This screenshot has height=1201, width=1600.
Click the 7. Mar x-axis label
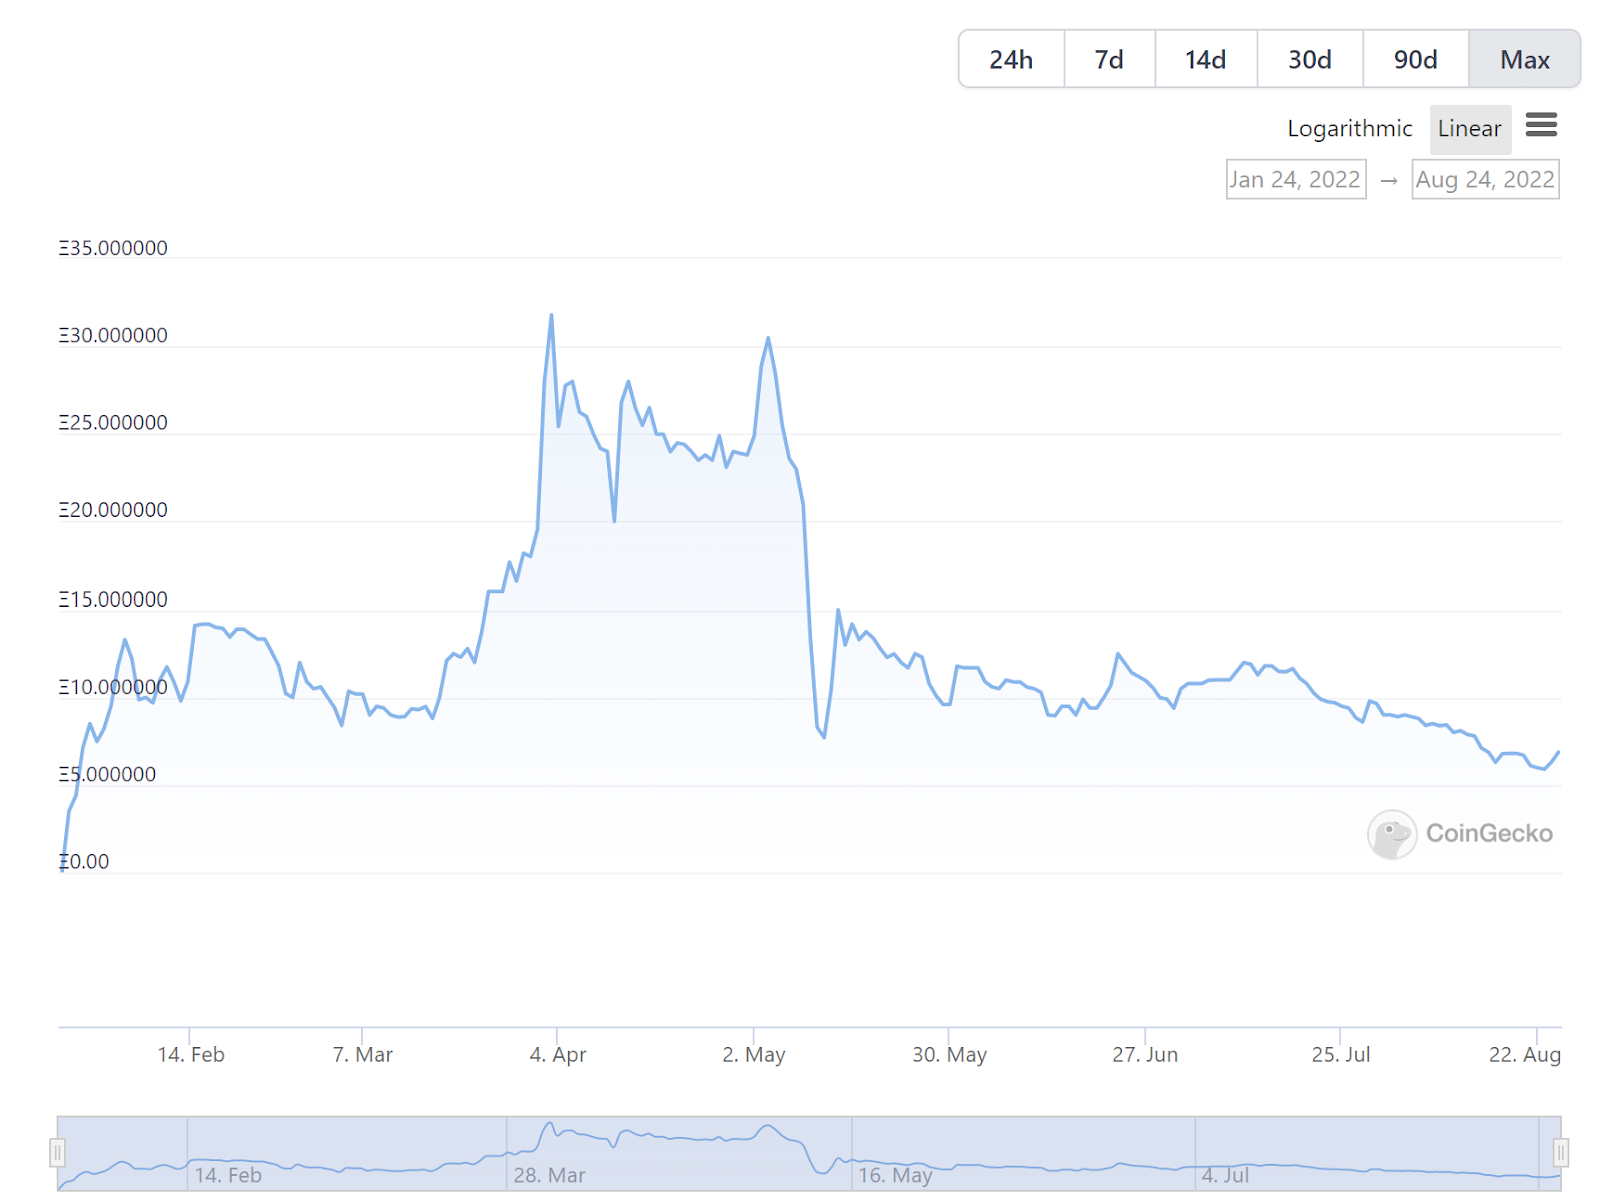(x=362, y=1055)
